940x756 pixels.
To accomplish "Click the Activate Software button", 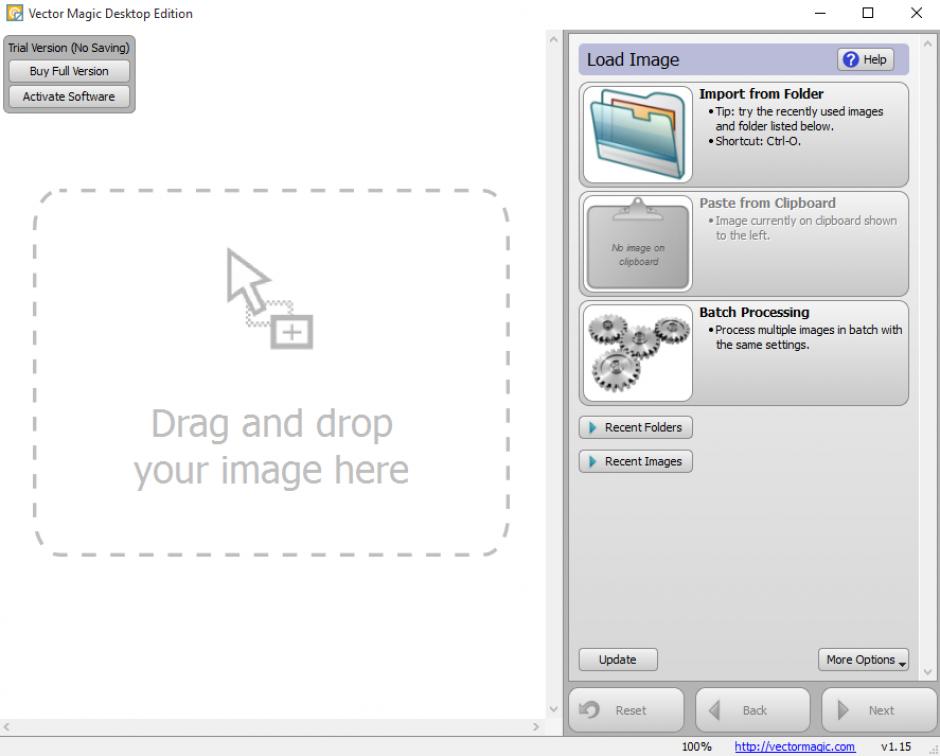I will pos(69,97).
